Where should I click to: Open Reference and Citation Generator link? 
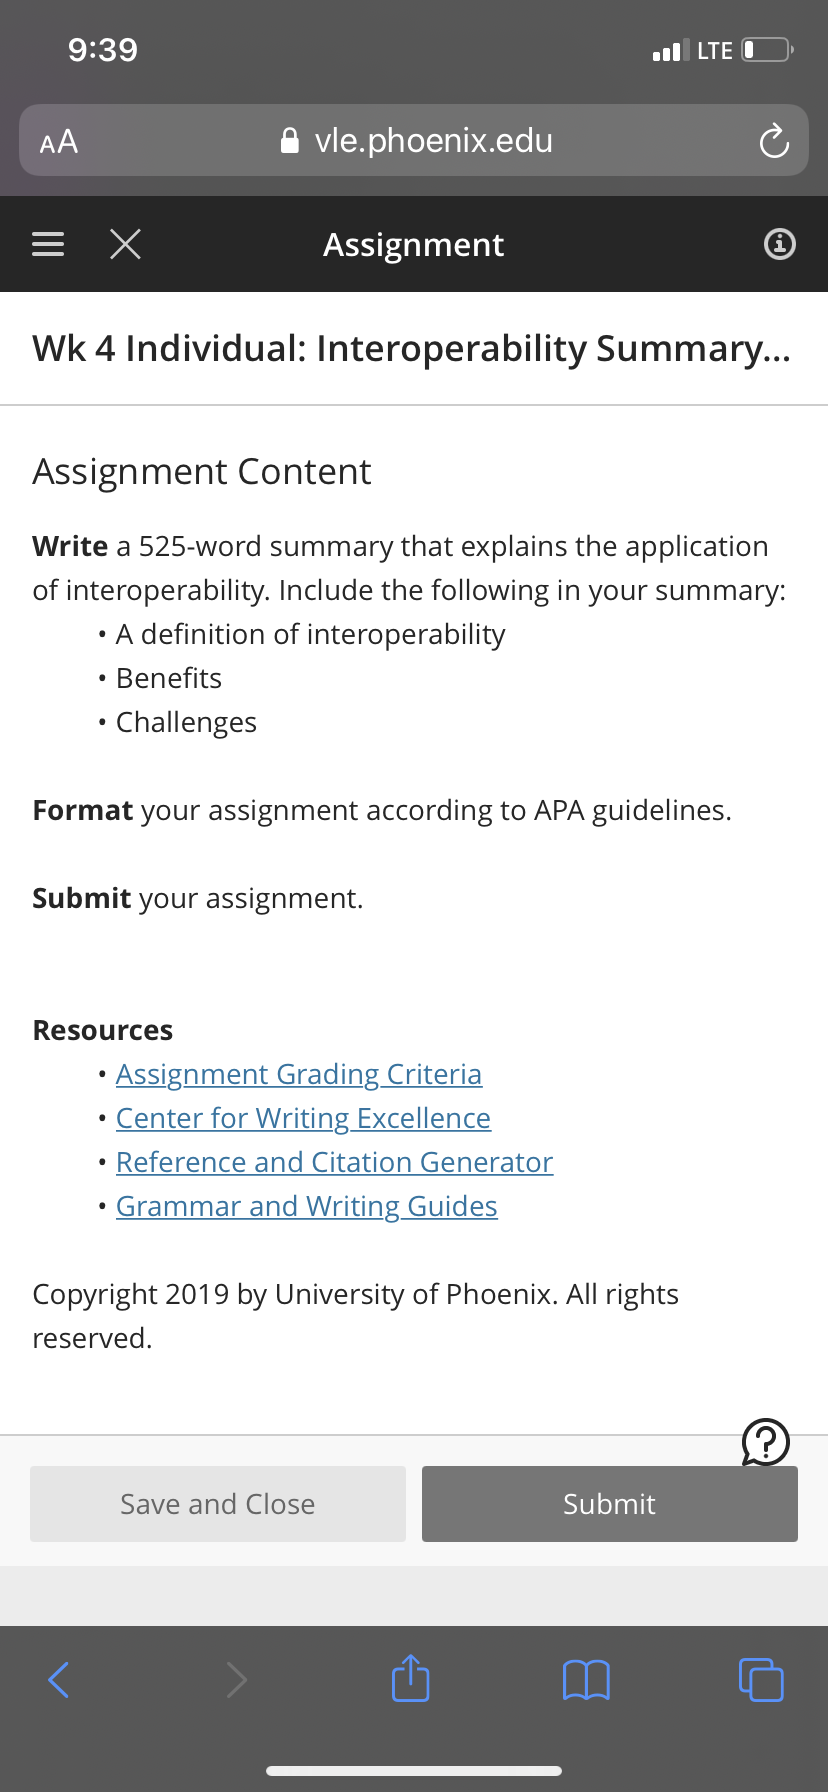334,1162
